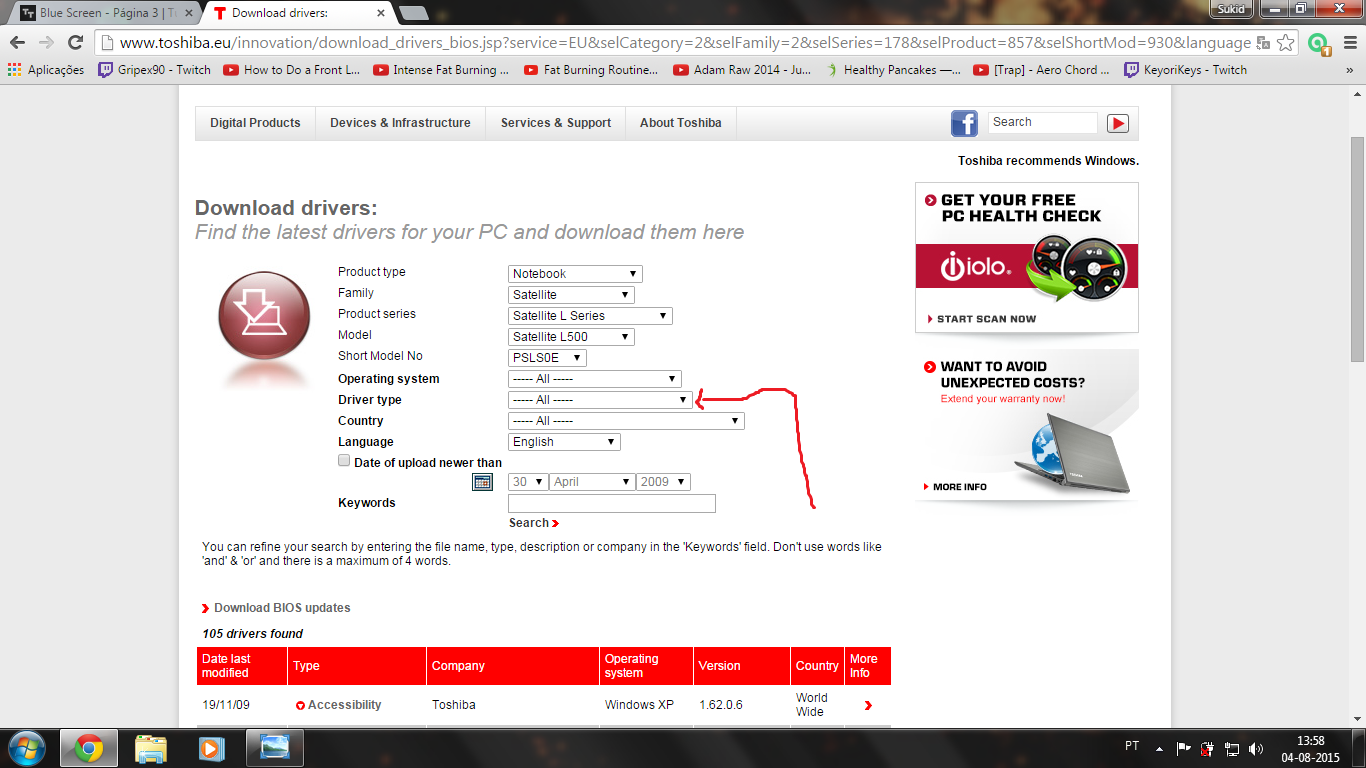Click the 'Date last modified' column header
The image size is (1366, 768).
tap(243, 666)
